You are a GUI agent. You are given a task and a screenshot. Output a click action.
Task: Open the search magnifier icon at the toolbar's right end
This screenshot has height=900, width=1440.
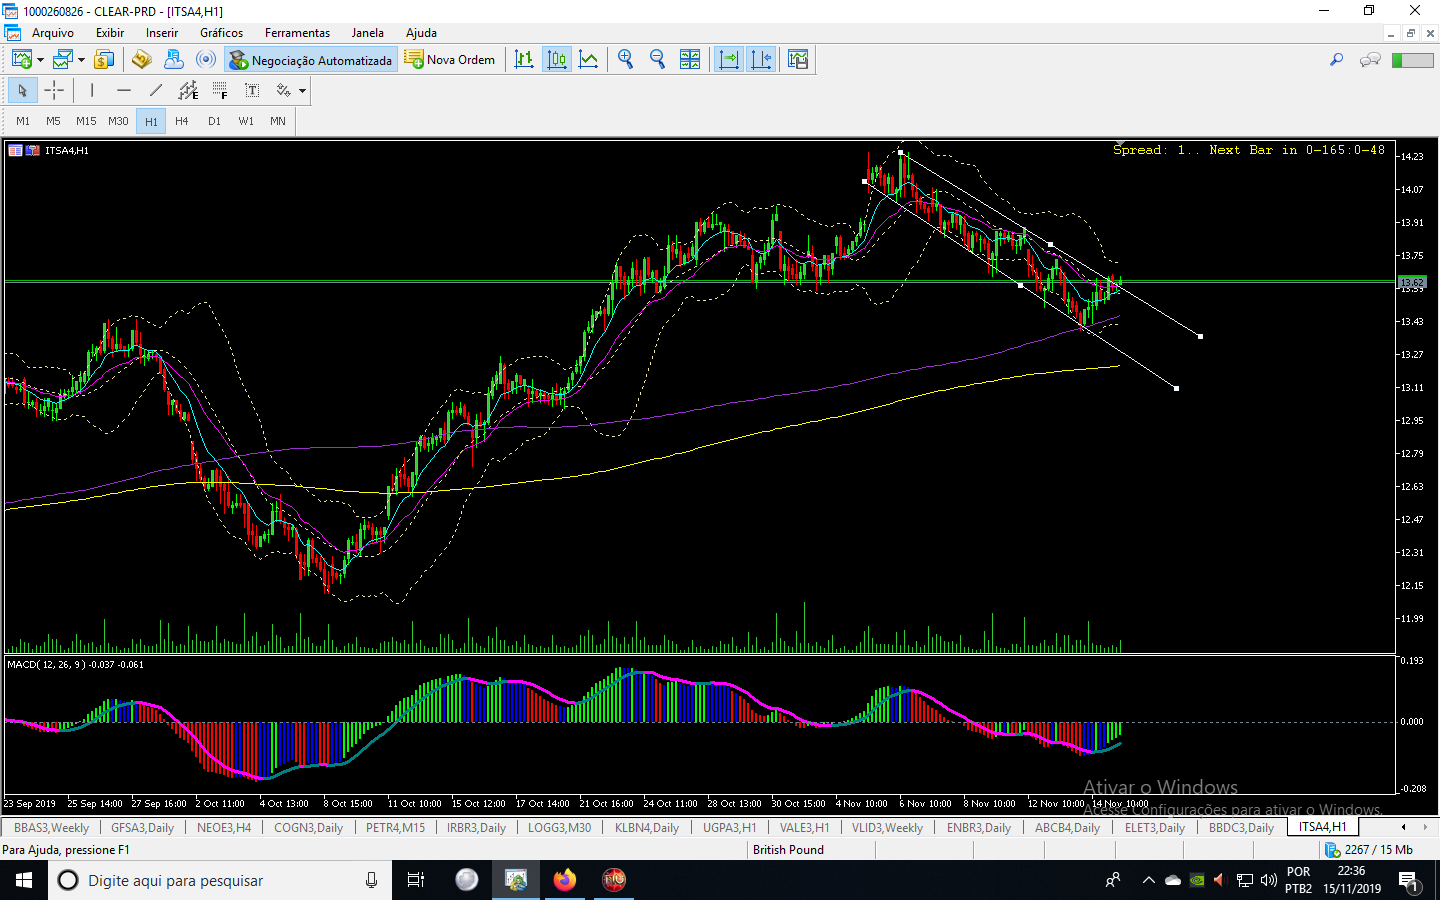(x=1336, y=60)
